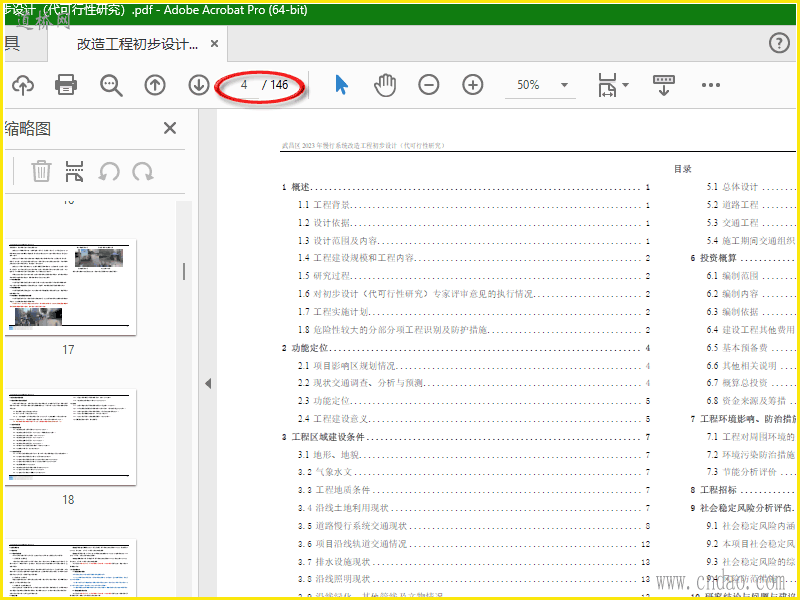Click the 50% zoom value field
The height and width of the screenshot is (600, 800).
point(528,85)
